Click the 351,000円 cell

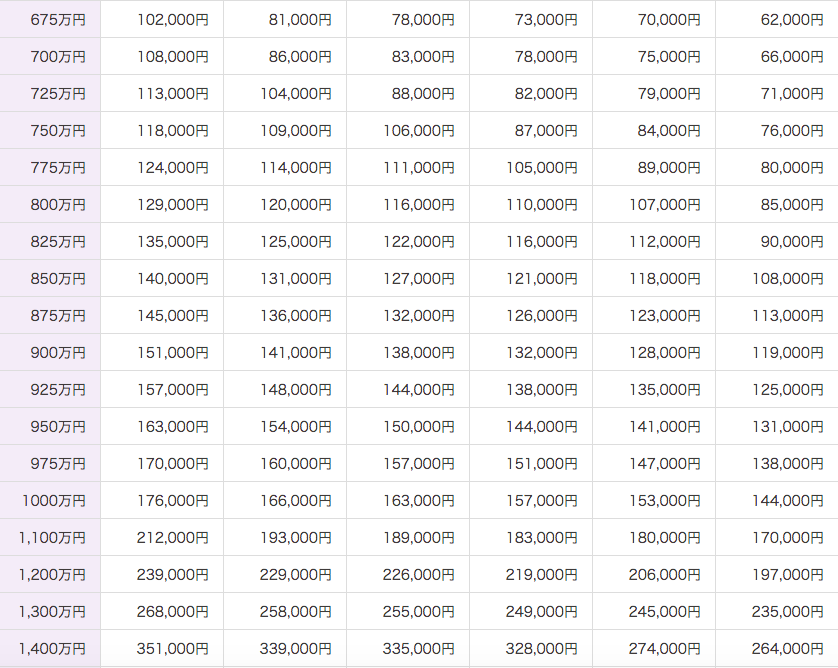click(x=162, y=648)
